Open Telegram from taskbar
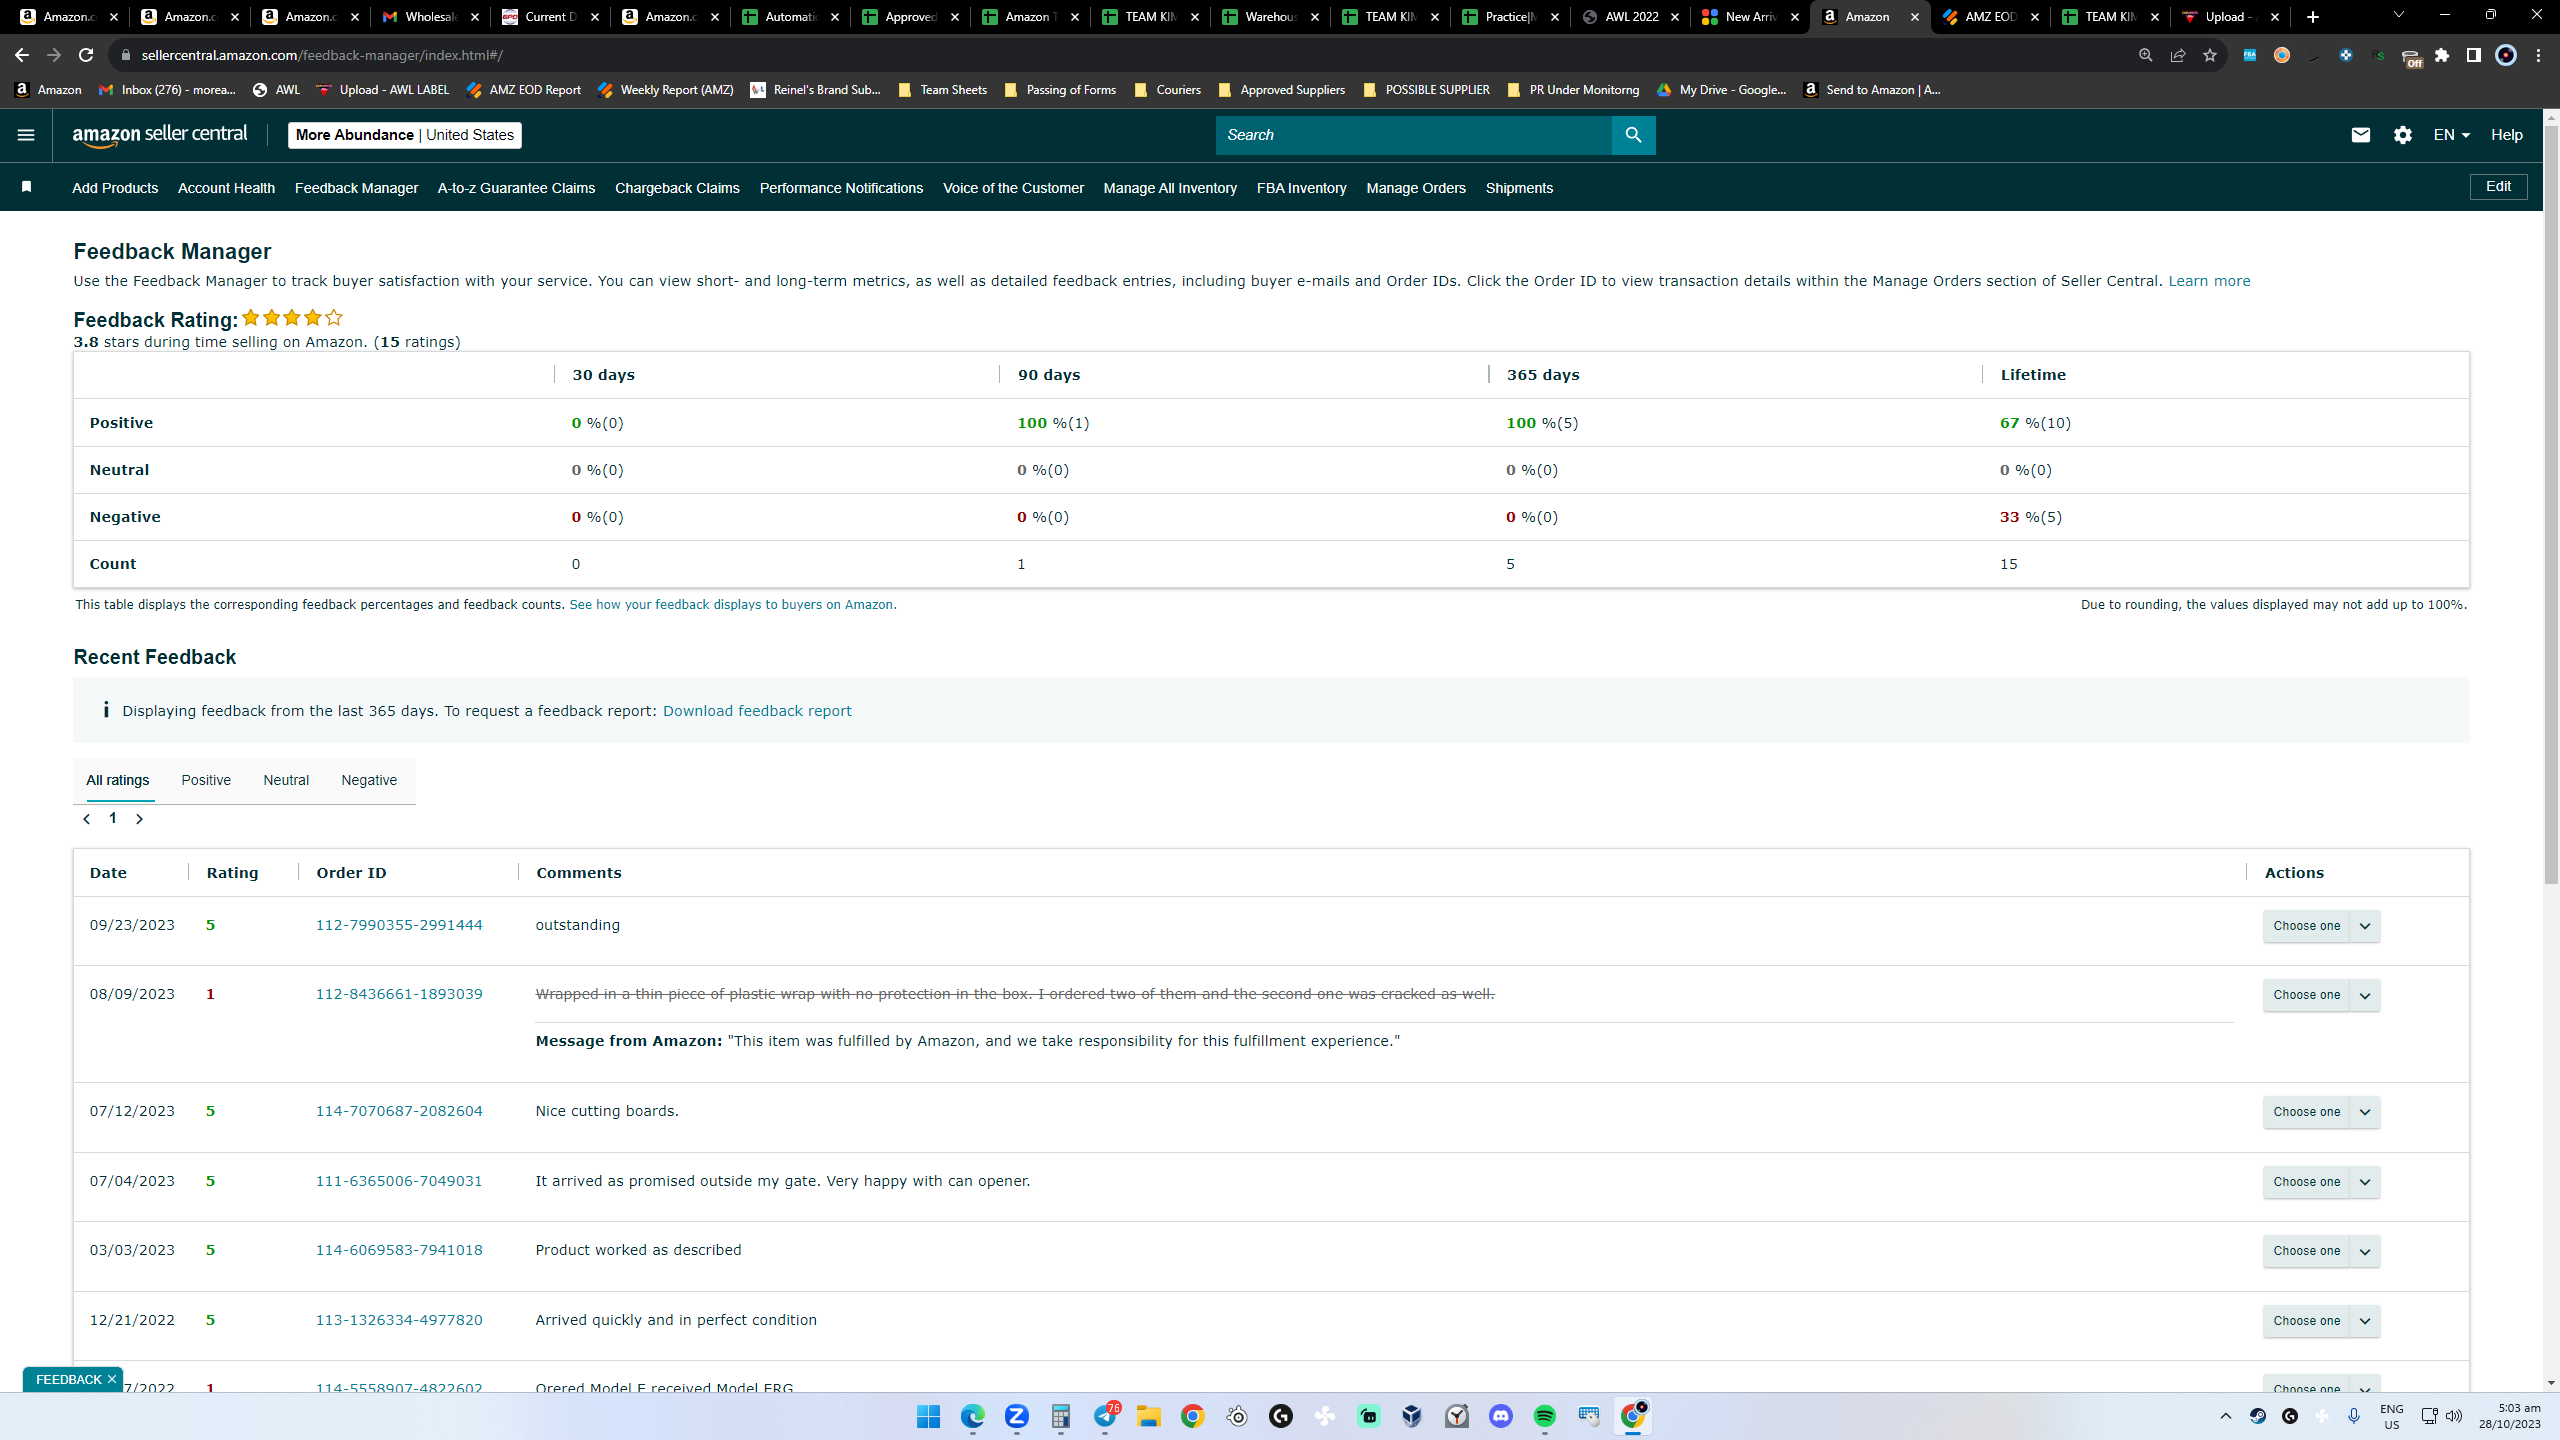 (1105, 1416)
